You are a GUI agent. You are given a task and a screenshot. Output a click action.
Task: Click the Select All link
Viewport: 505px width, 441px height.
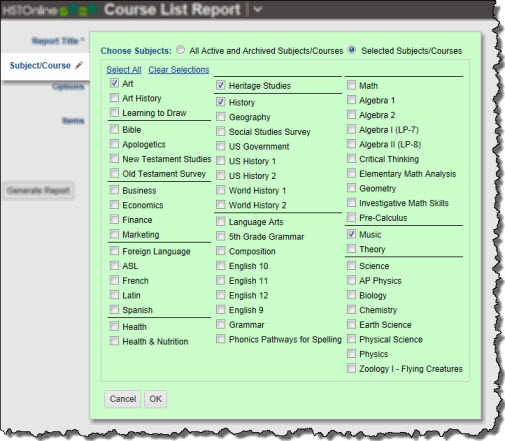[x=124, y=70]
